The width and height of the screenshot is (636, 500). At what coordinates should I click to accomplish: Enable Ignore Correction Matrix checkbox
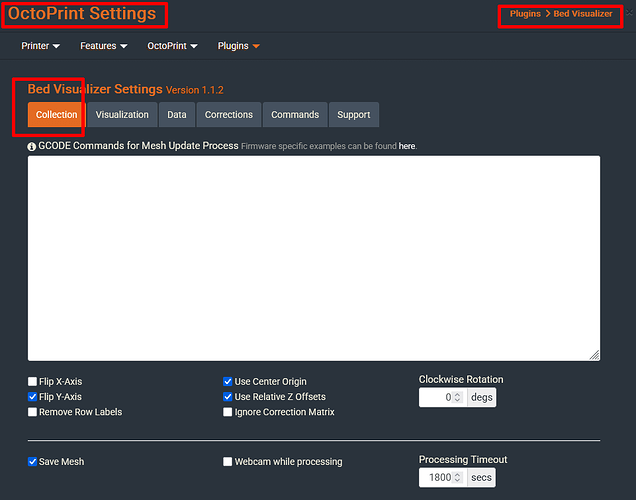[228, 412]
